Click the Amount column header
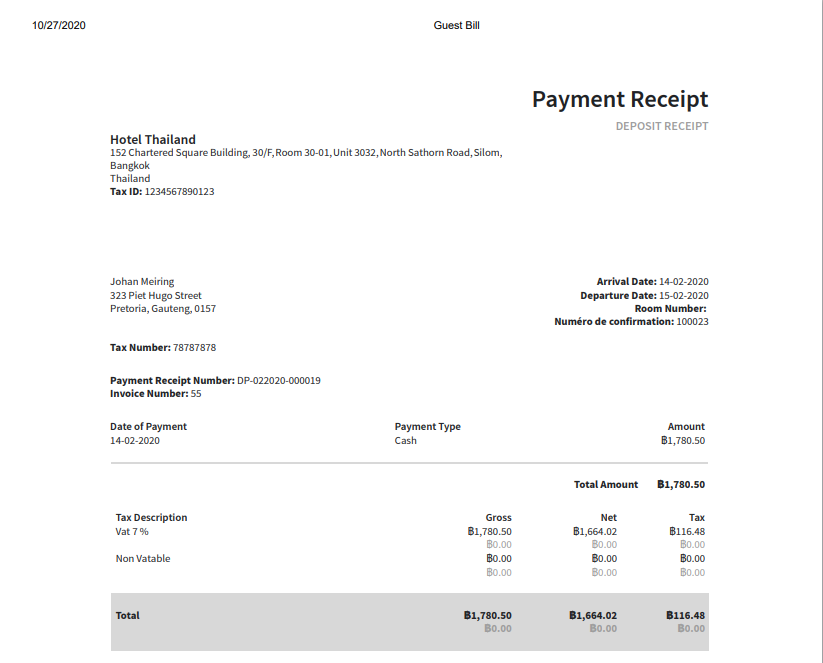 point(686,427)
